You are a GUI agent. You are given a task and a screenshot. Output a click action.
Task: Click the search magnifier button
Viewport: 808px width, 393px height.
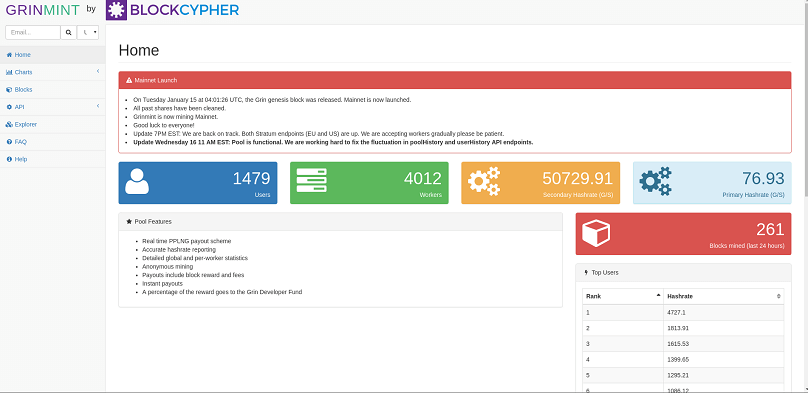coord(69,32)
